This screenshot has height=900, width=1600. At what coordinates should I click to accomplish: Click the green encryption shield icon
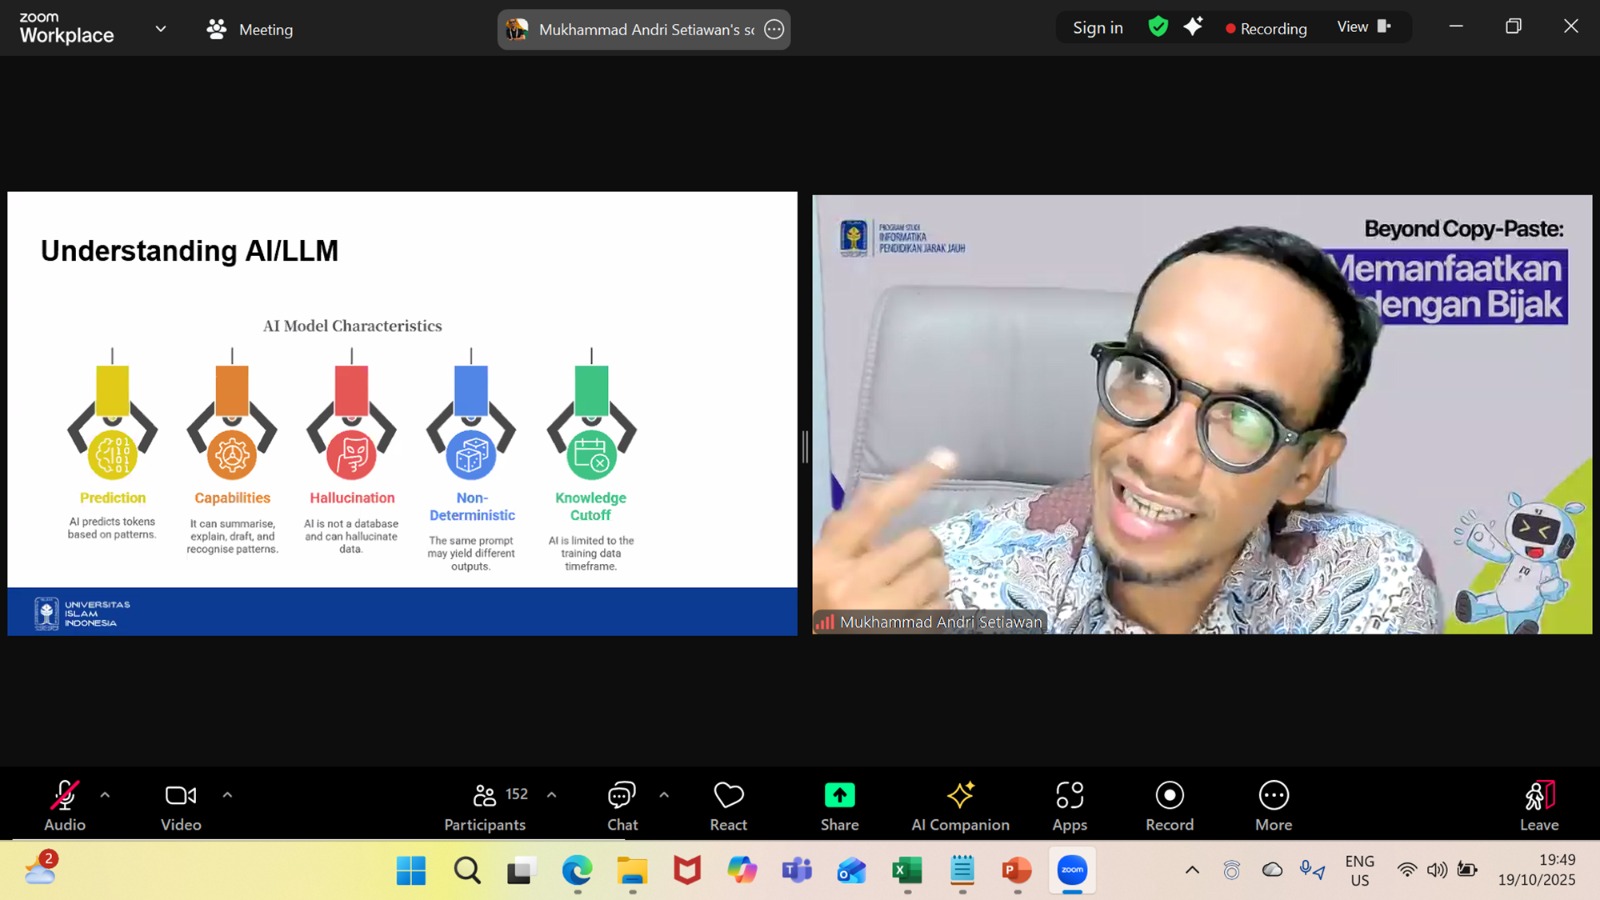click(x=1158, y=27)
